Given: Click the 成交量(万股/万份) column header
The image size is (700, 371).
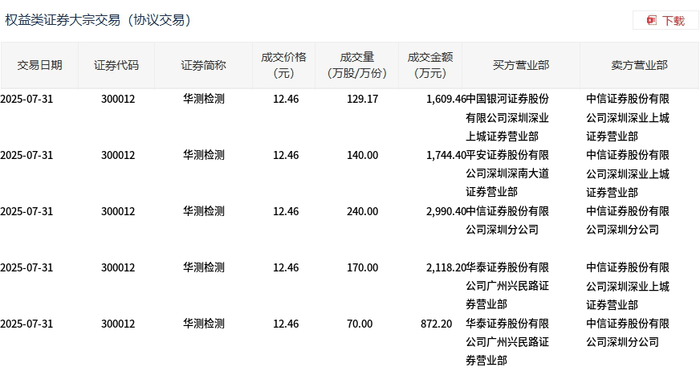Looking at the screenshot, I should click(x=357, y=66).
